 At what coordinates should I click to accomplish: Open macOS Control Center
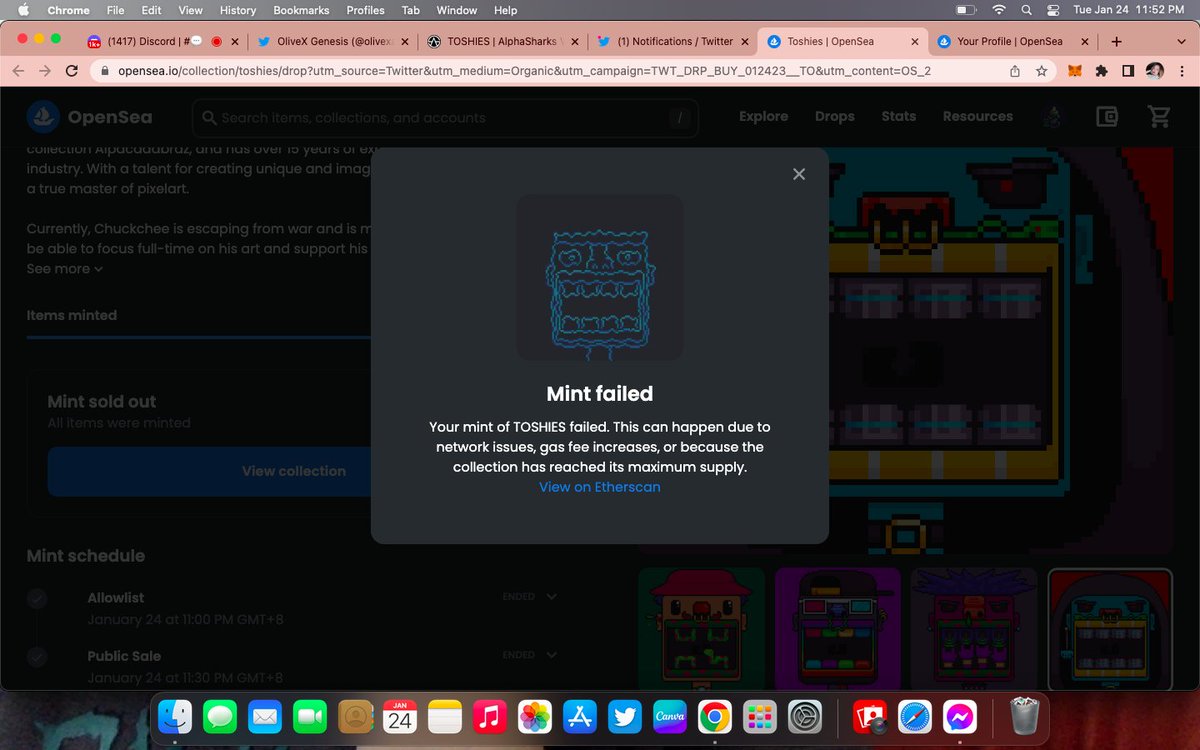[1051, 10]
